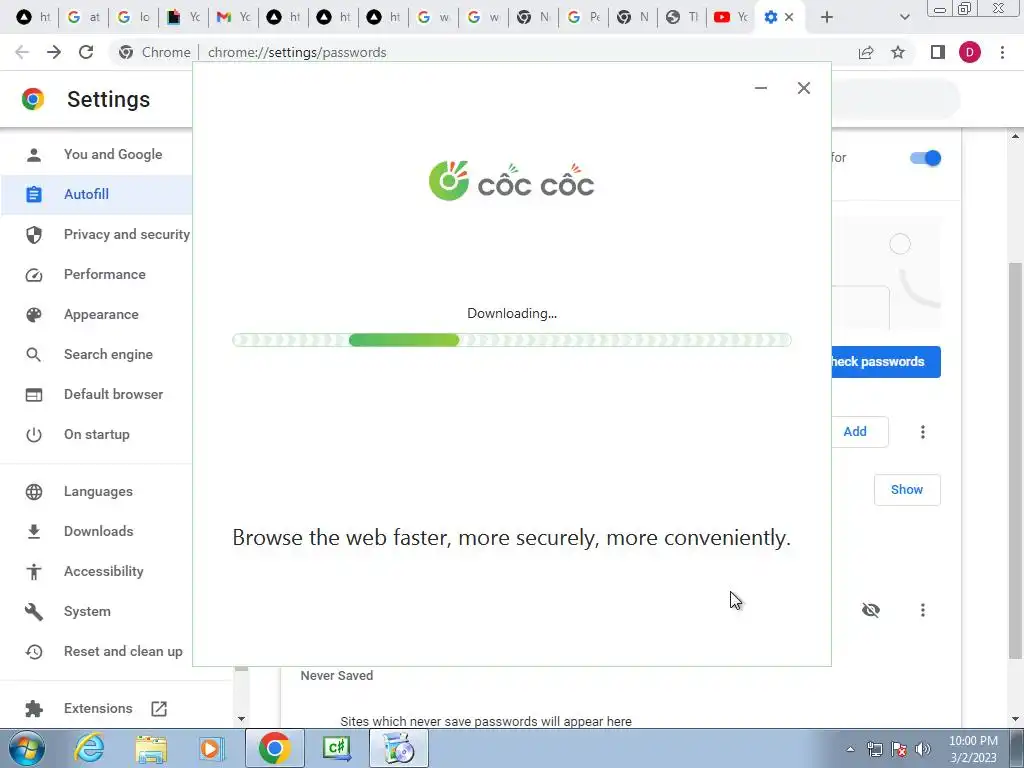Click the address bar URL
The width and height of the screenshot is (1024, 768).
297,52
